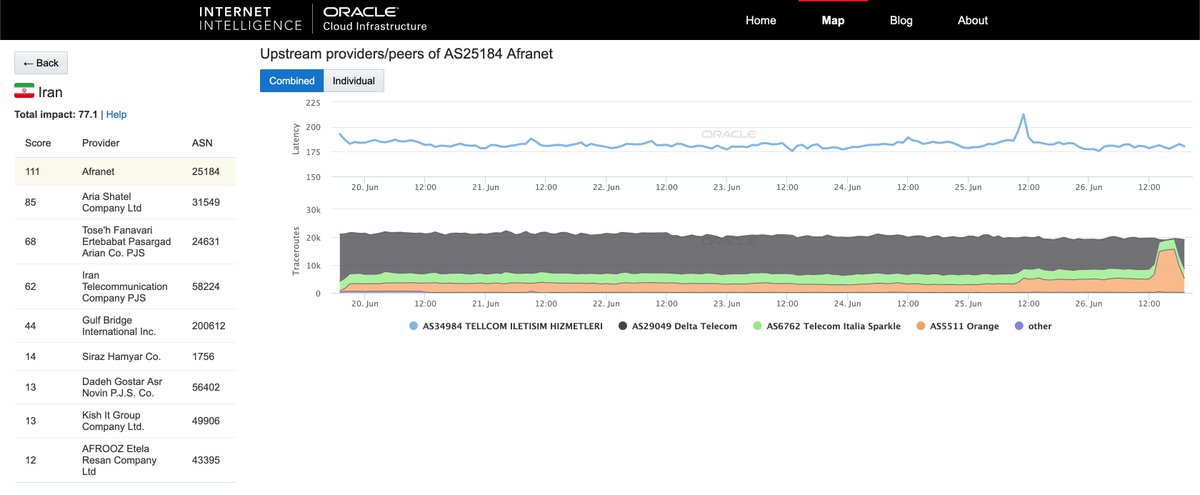The width and height of the screenshot is (1200, 495).
Task: Toggle the 'other' legend series
Action: (1033, 326)
